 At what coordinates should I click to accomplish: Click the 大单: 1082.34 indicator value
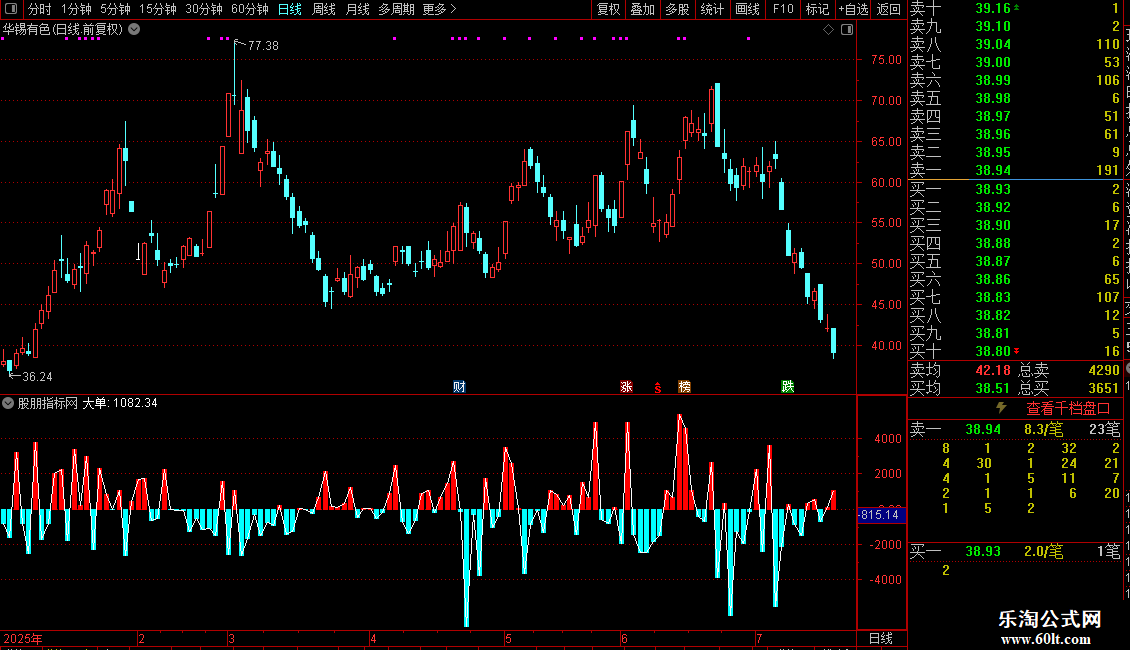(120, 403)
